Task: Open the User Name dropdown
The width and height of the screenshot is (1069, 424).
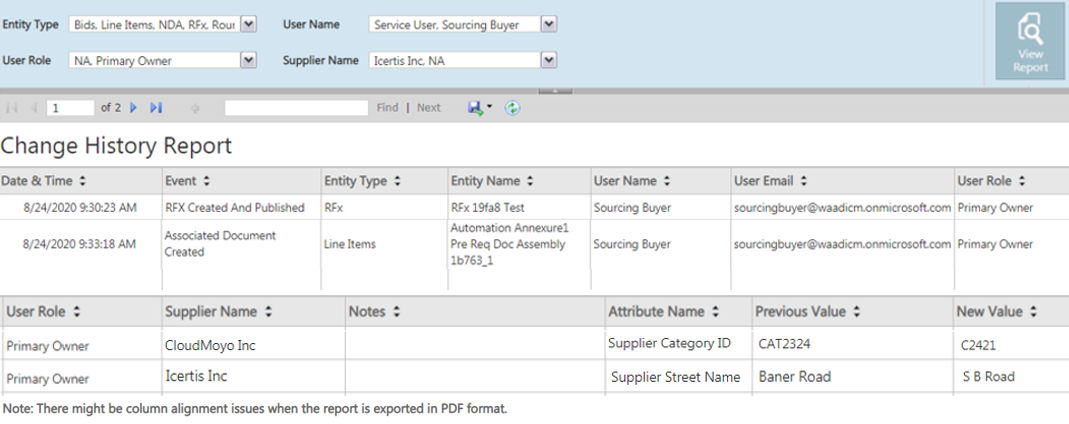Action: (549, 24)
